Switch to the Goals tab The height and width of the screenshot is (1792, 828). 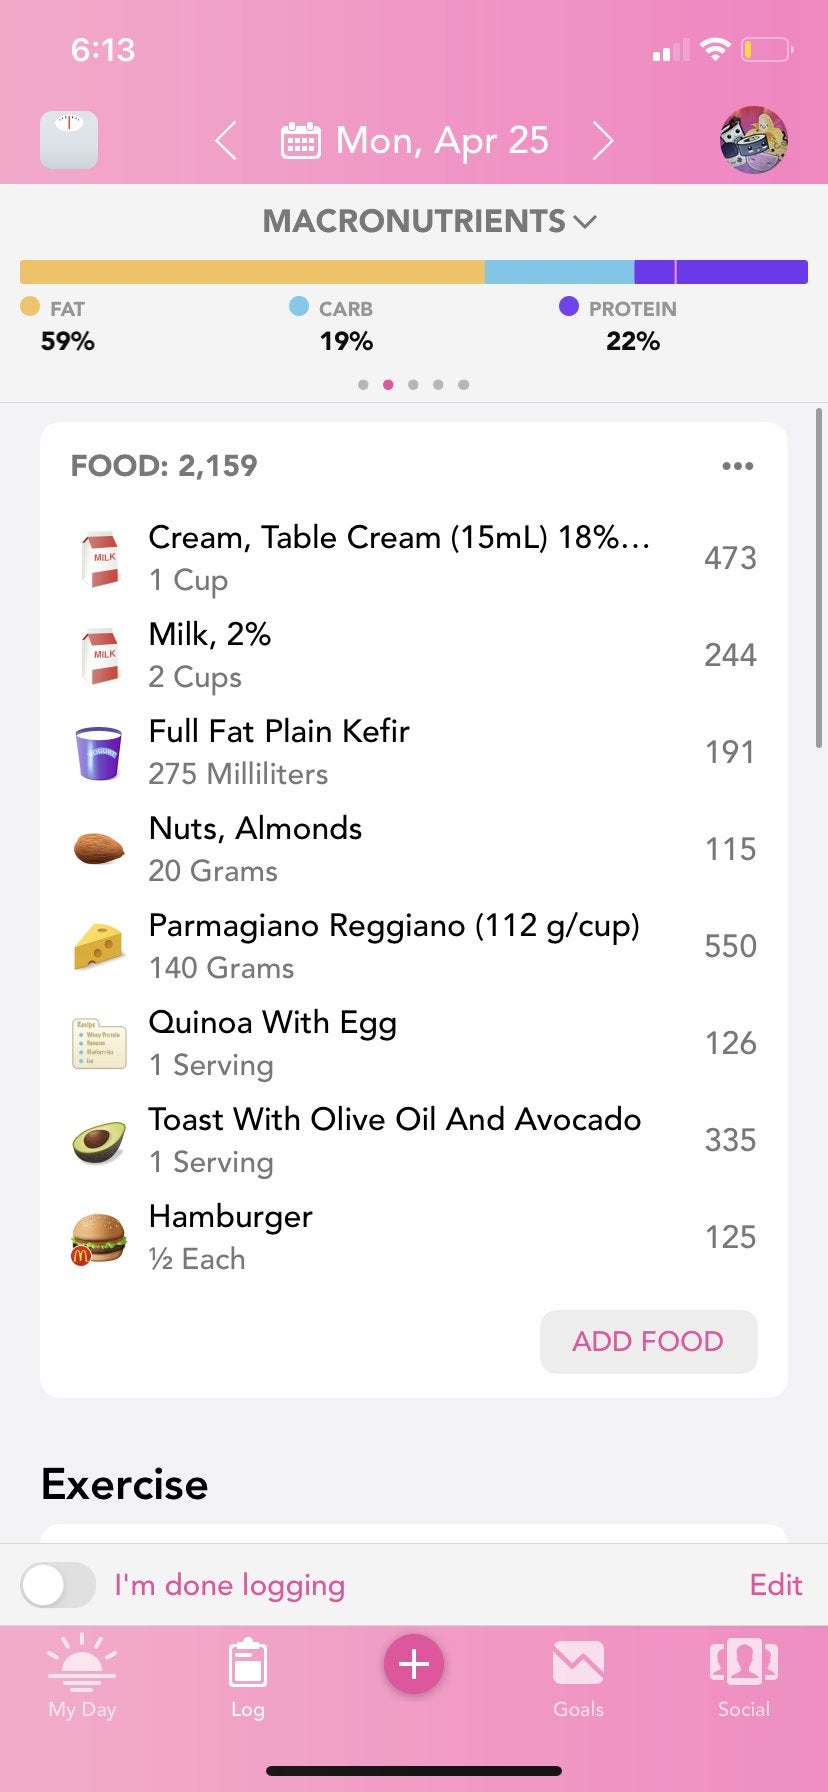tap(578, 1676)
